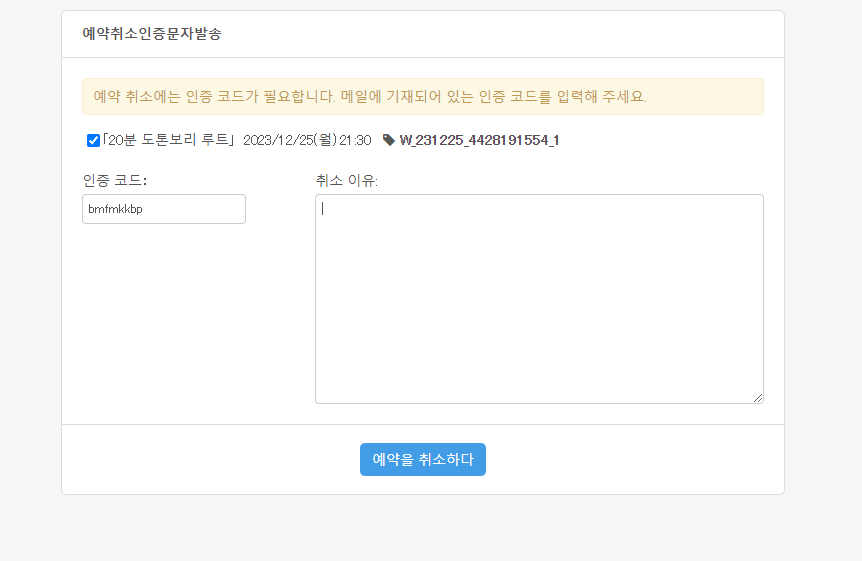Click the date 2023/12/25(월) 21:30
Image resolution: width=862 pixels, height=561 pixels.
pos(307,140)
